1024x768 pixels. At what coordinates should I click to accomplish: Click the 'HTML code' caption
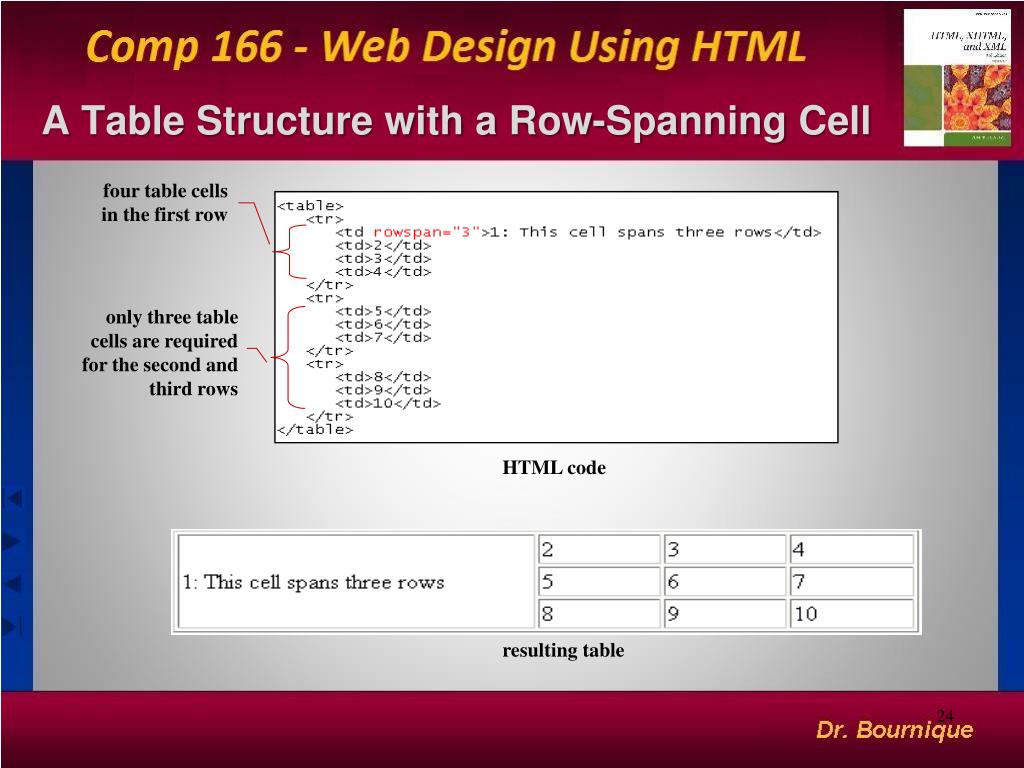click(x=554, y=468)
